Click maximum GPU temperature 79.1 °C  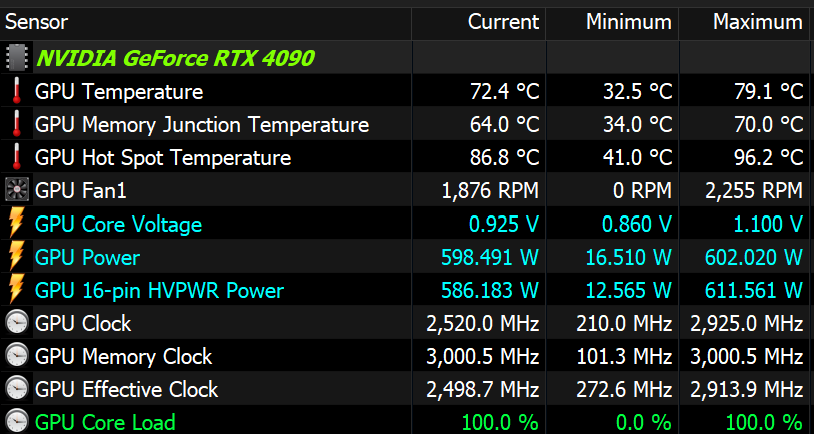click(769, 92)
